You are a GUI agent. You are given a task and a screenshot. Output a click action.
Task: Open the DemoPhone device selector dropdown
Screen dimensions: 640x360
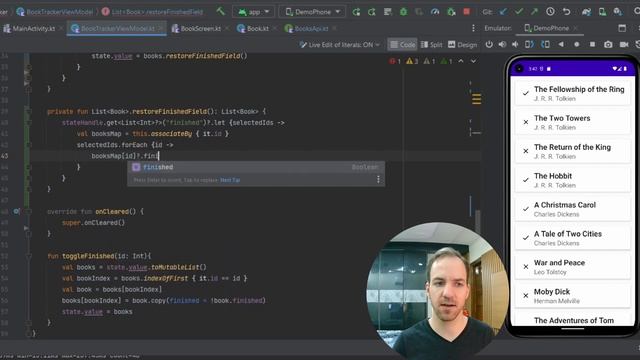point(312,12)
